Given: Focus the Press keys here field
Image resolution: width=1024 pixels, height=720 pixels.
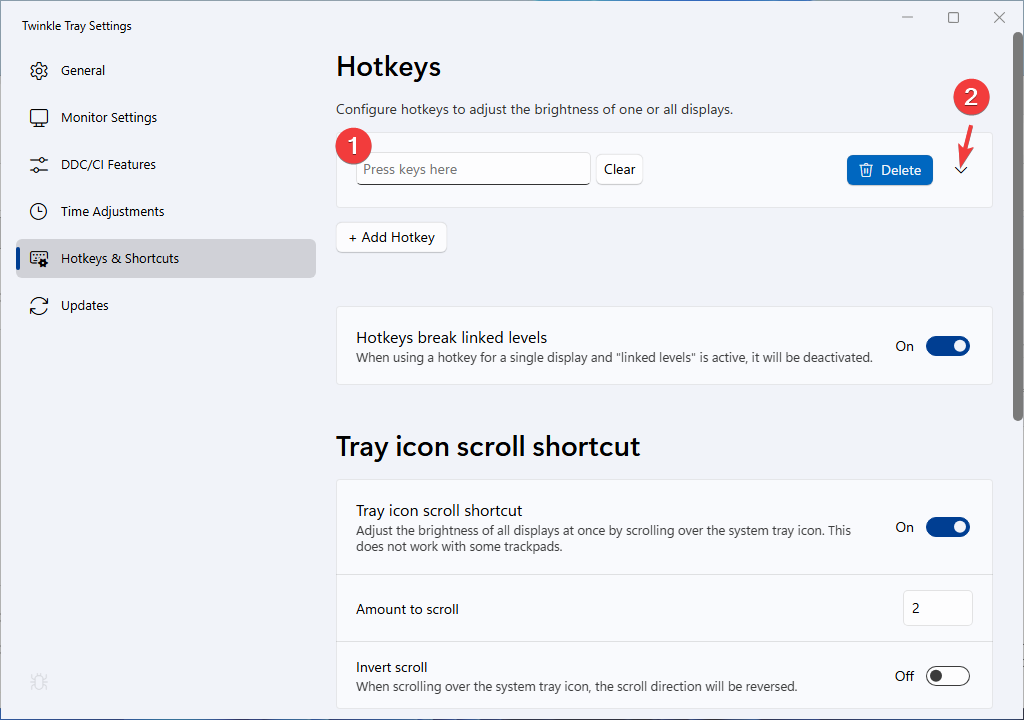Looking at the screenshot, I should (473, 169).
